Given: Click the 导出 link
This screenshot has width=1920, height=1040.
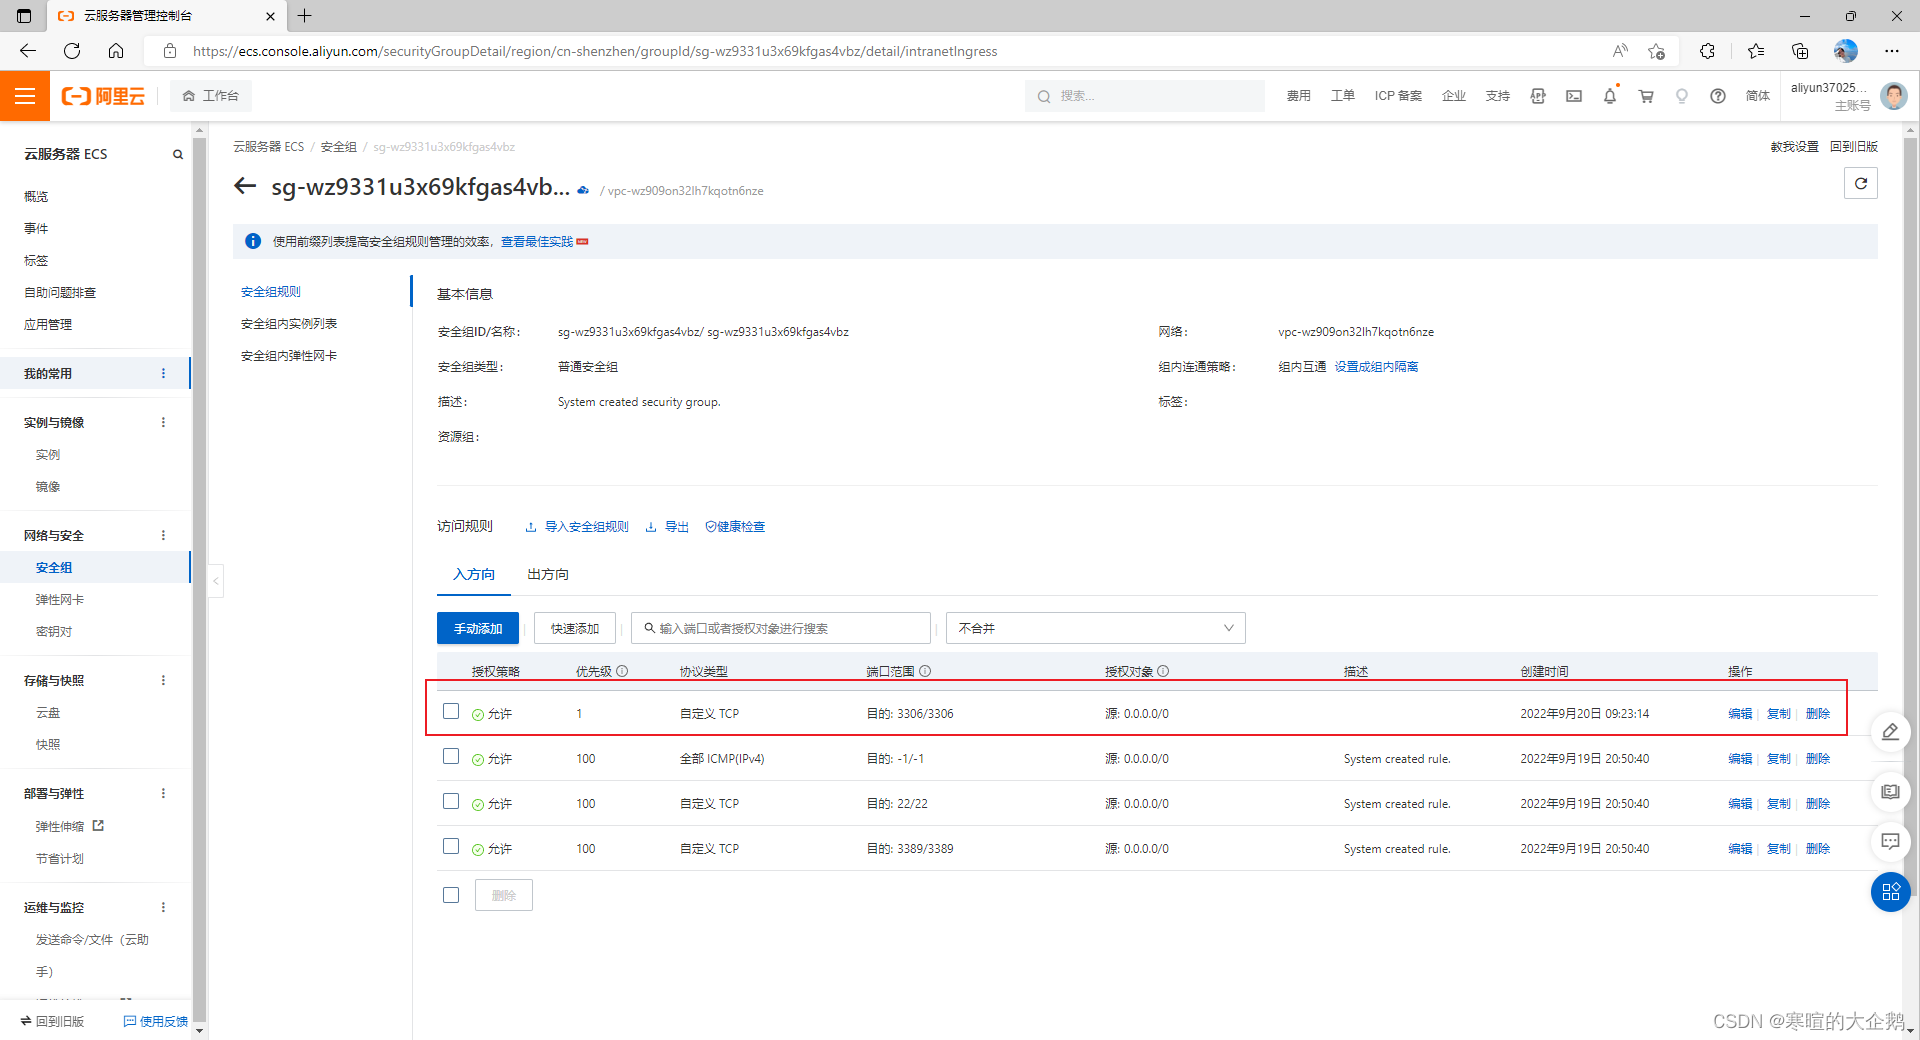Looking at the screenshot, I should 667,527.
